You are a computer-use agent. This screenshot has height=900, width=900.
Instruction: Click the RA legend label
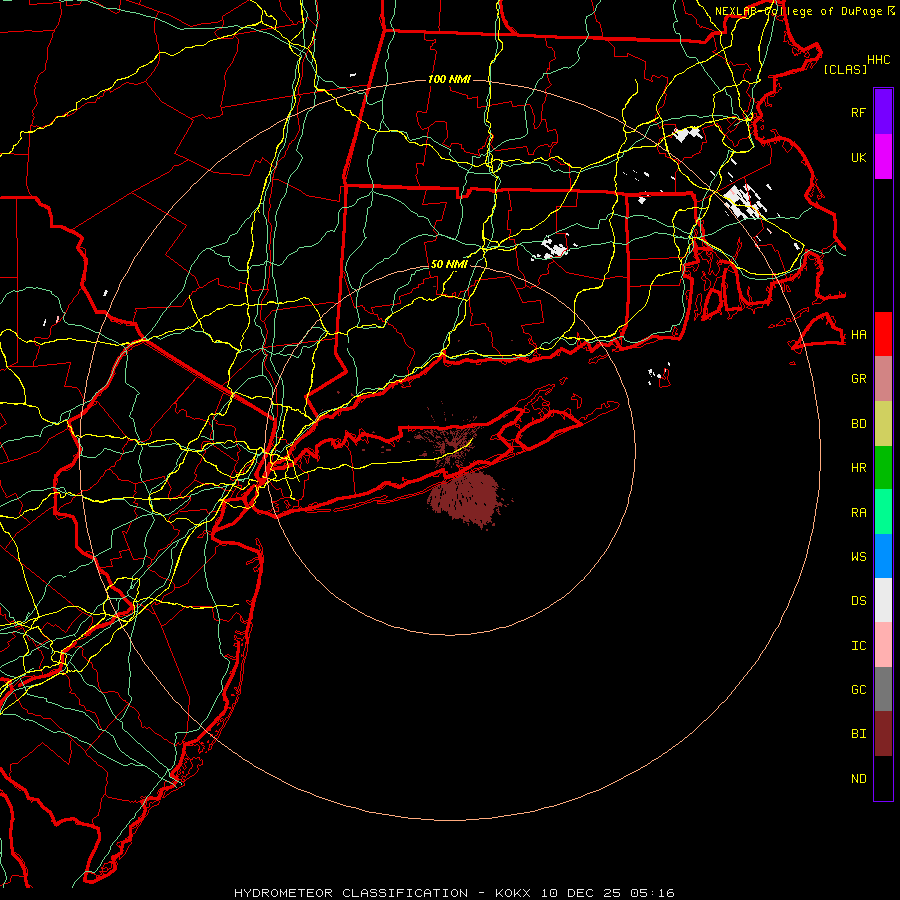[x=858, y=513]
